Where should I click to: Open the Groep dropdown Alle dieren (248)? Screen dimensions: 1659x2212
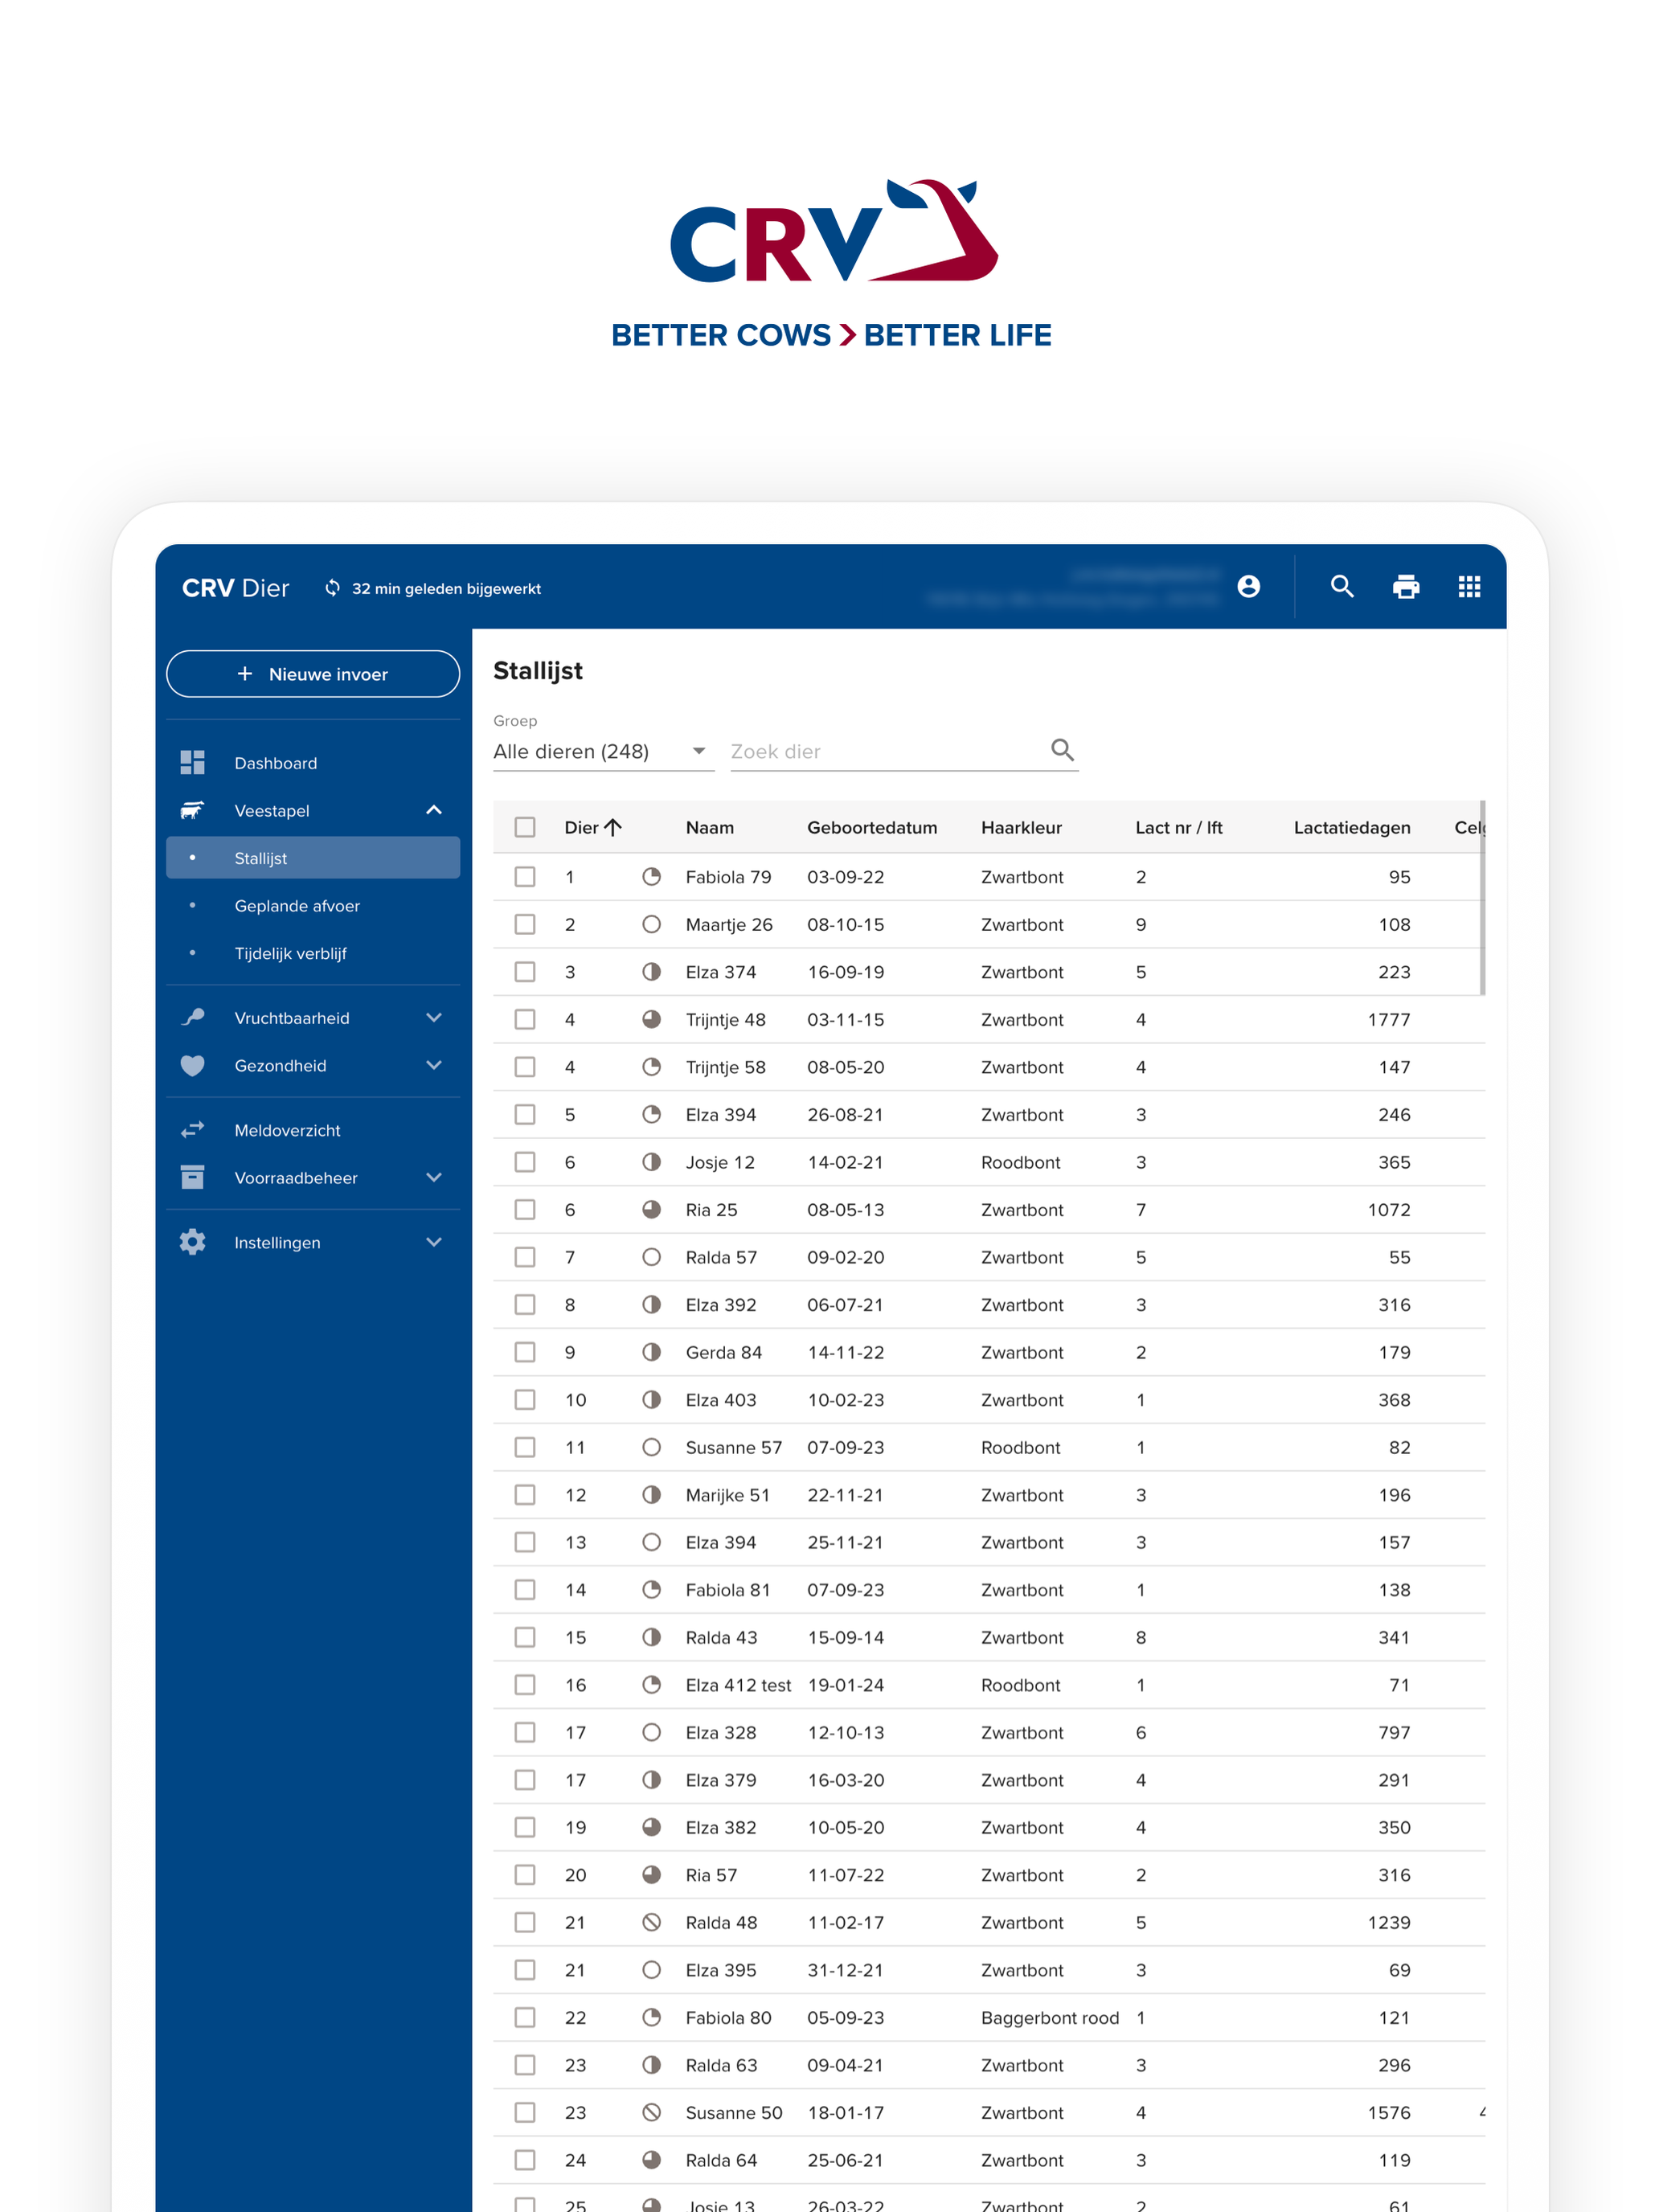click(603, 751)
